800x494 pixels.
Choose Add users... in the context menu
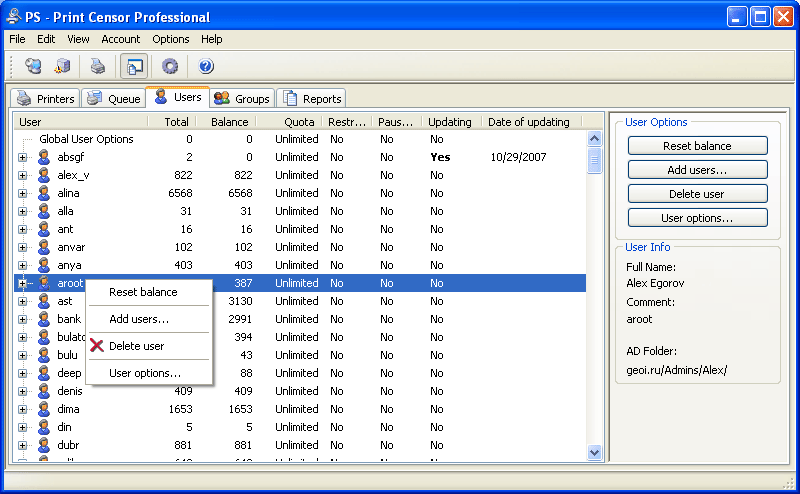[149, 319]
